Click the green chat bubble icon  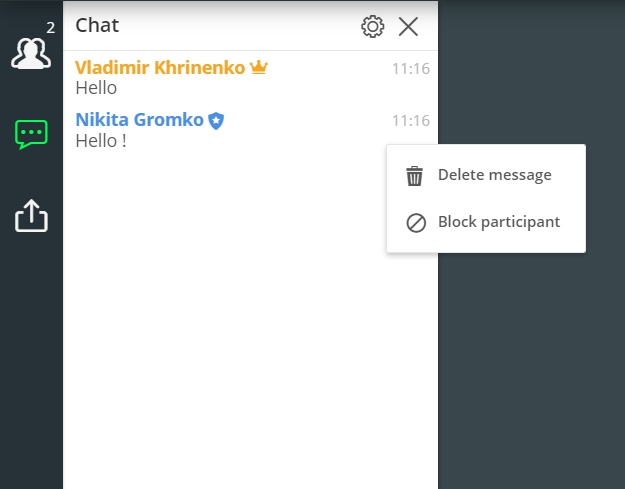(31, 134)
